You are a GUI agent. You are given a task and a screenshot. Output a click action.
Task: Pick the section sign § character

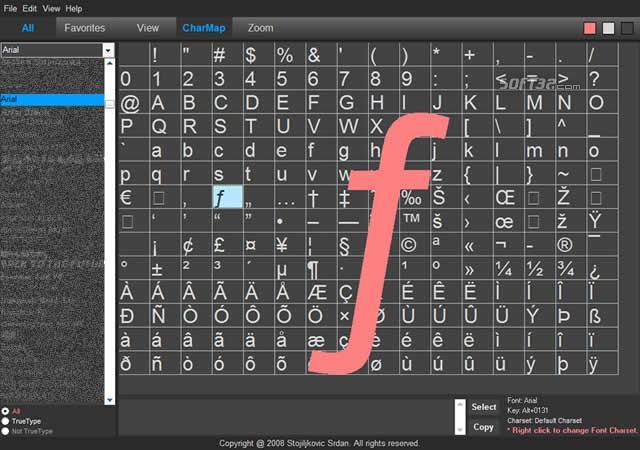pos(345,245)
